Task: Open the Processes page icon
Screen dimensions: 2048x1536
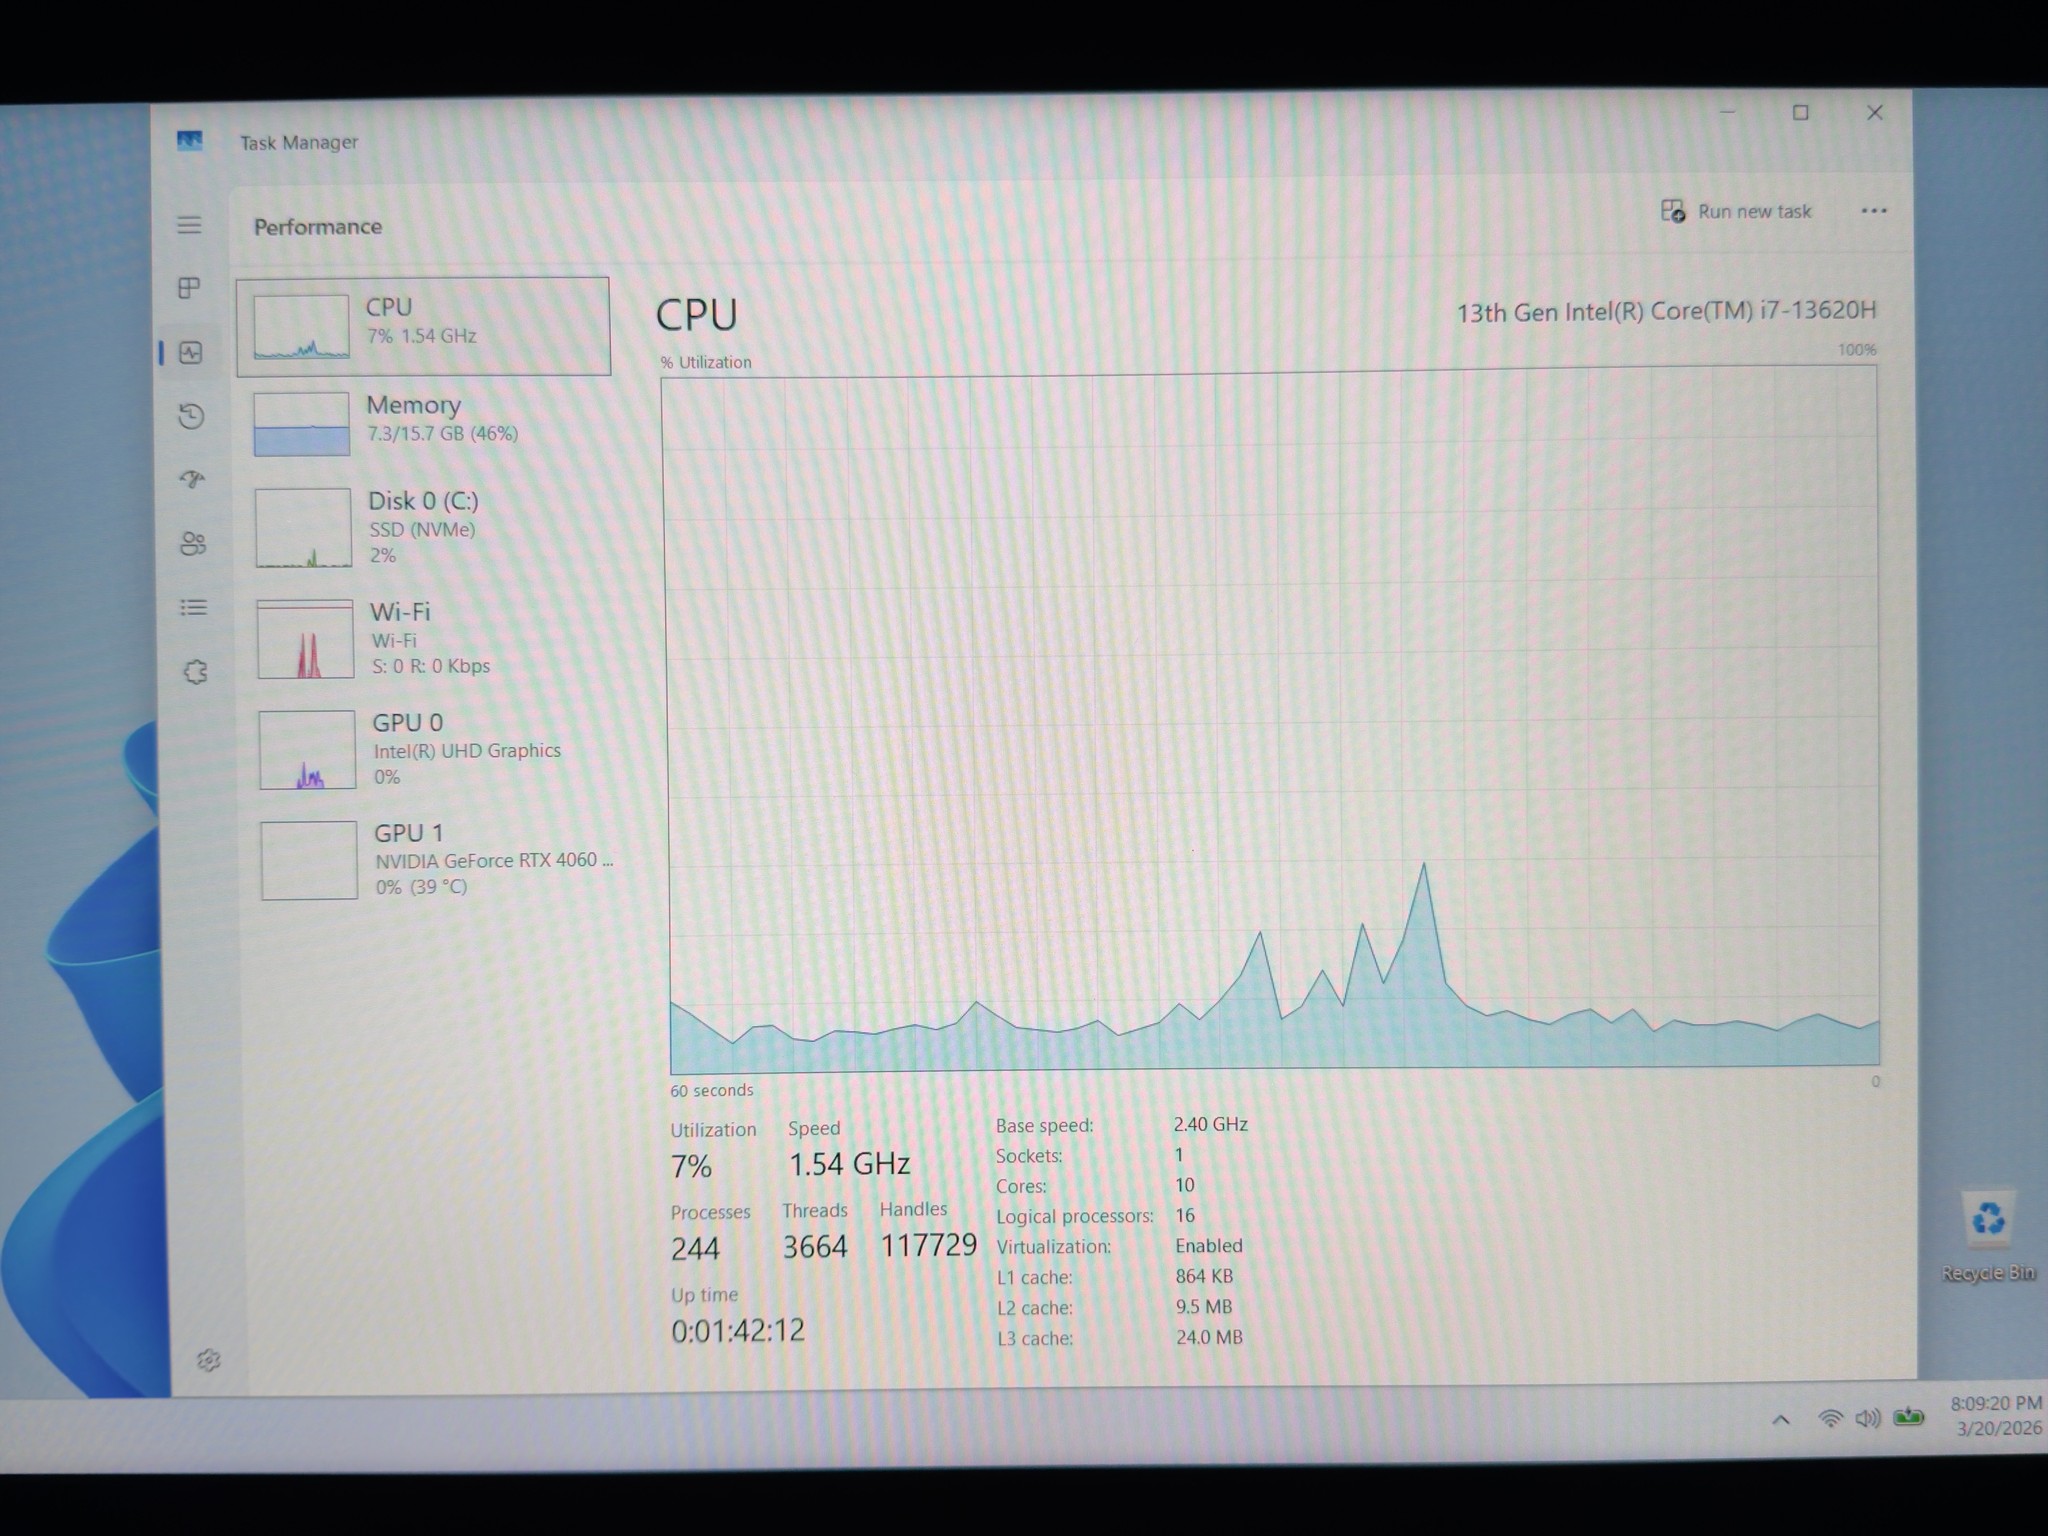Action: coord(189,288)
